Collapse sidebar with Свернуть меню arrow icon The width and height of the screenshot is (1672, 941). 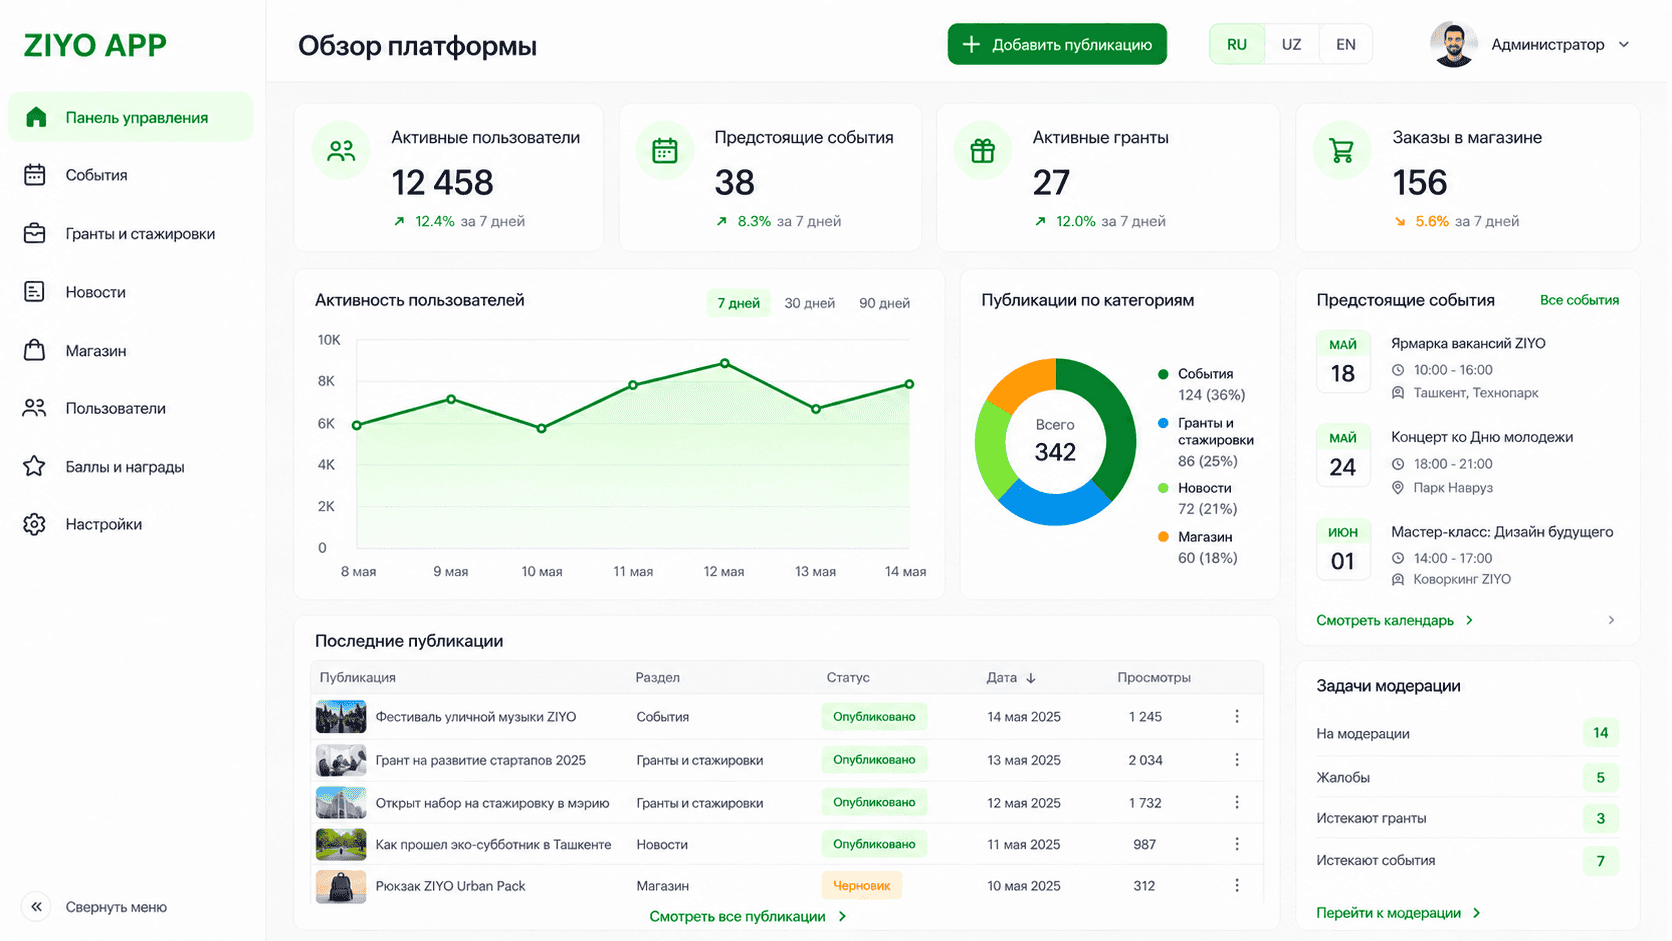pyautogui.click(x=36, y=907)
